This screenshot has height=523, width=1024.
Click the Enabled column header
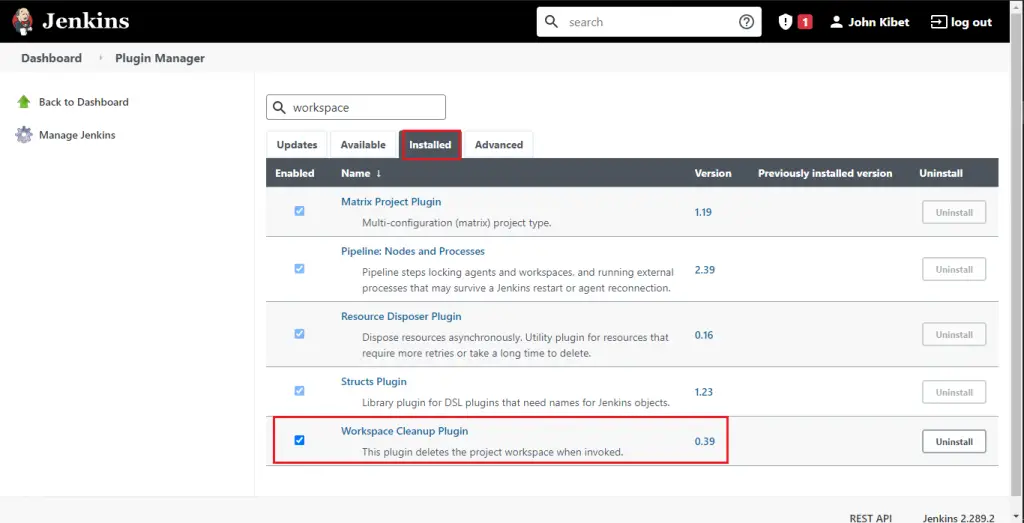[295, 173]
